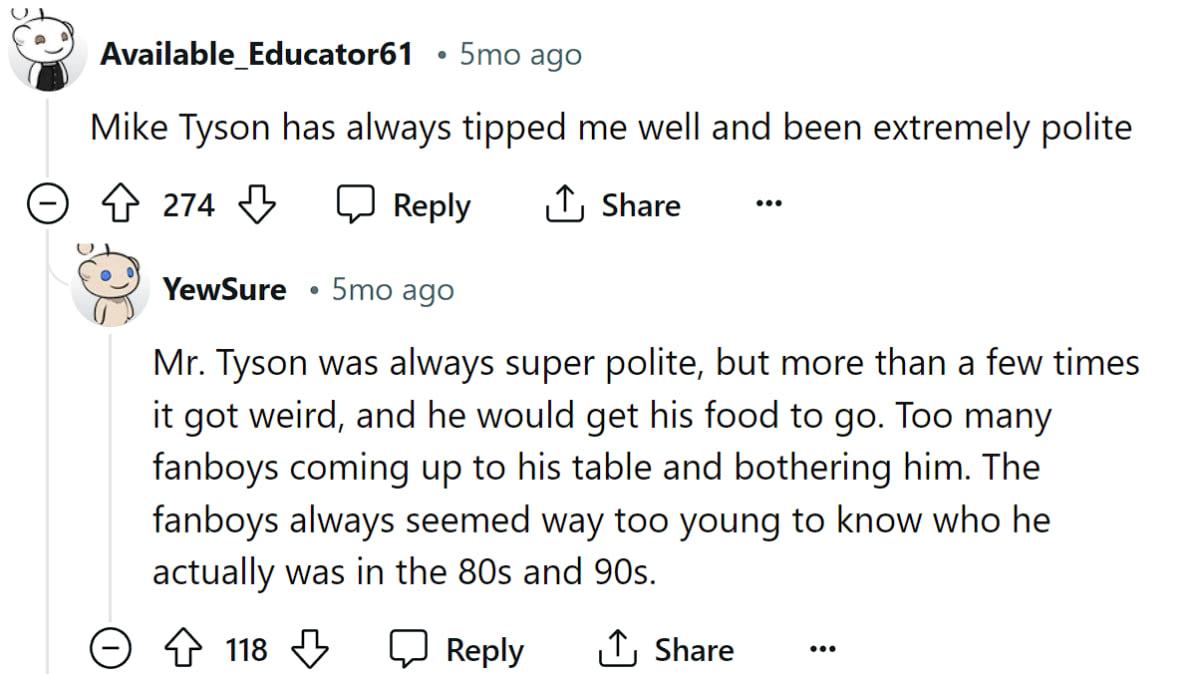Screen dimensions: 1200x674
Task: Click the top comment's 5mo ago timestamp
Action: (520, 54)
